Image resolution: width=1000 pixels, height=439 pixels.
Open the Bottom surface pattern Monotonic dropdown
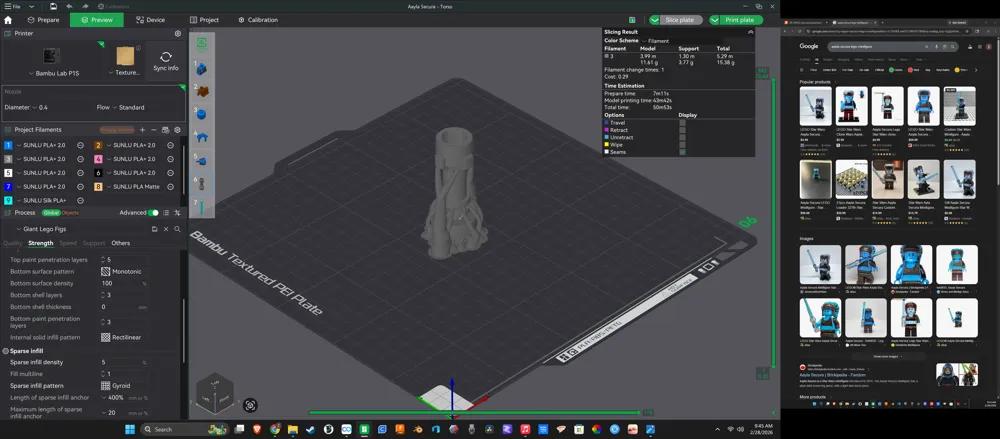tap(124, 271)
